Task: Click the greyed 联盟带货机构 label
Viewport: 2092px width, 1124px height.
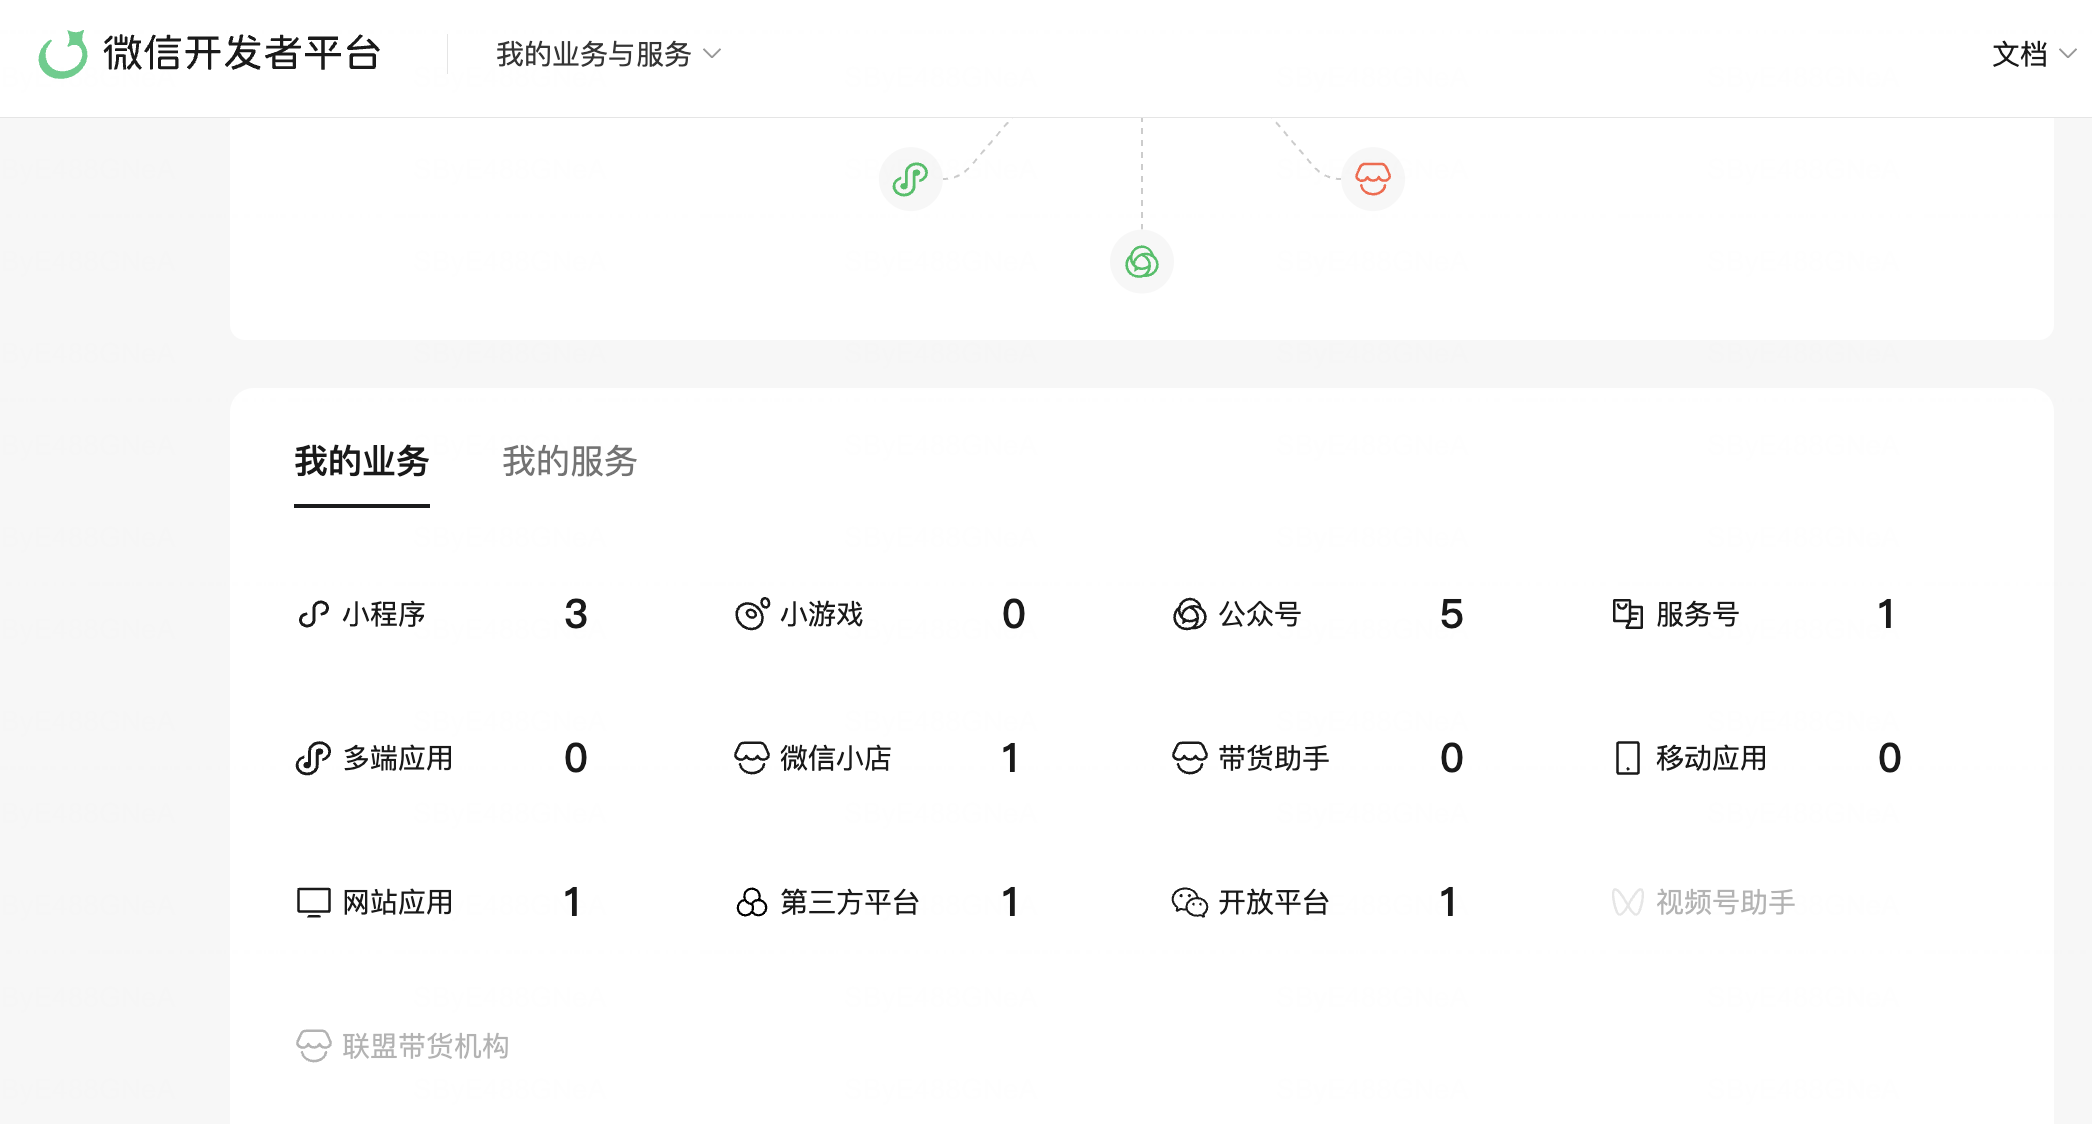Action: point(426,1046)
